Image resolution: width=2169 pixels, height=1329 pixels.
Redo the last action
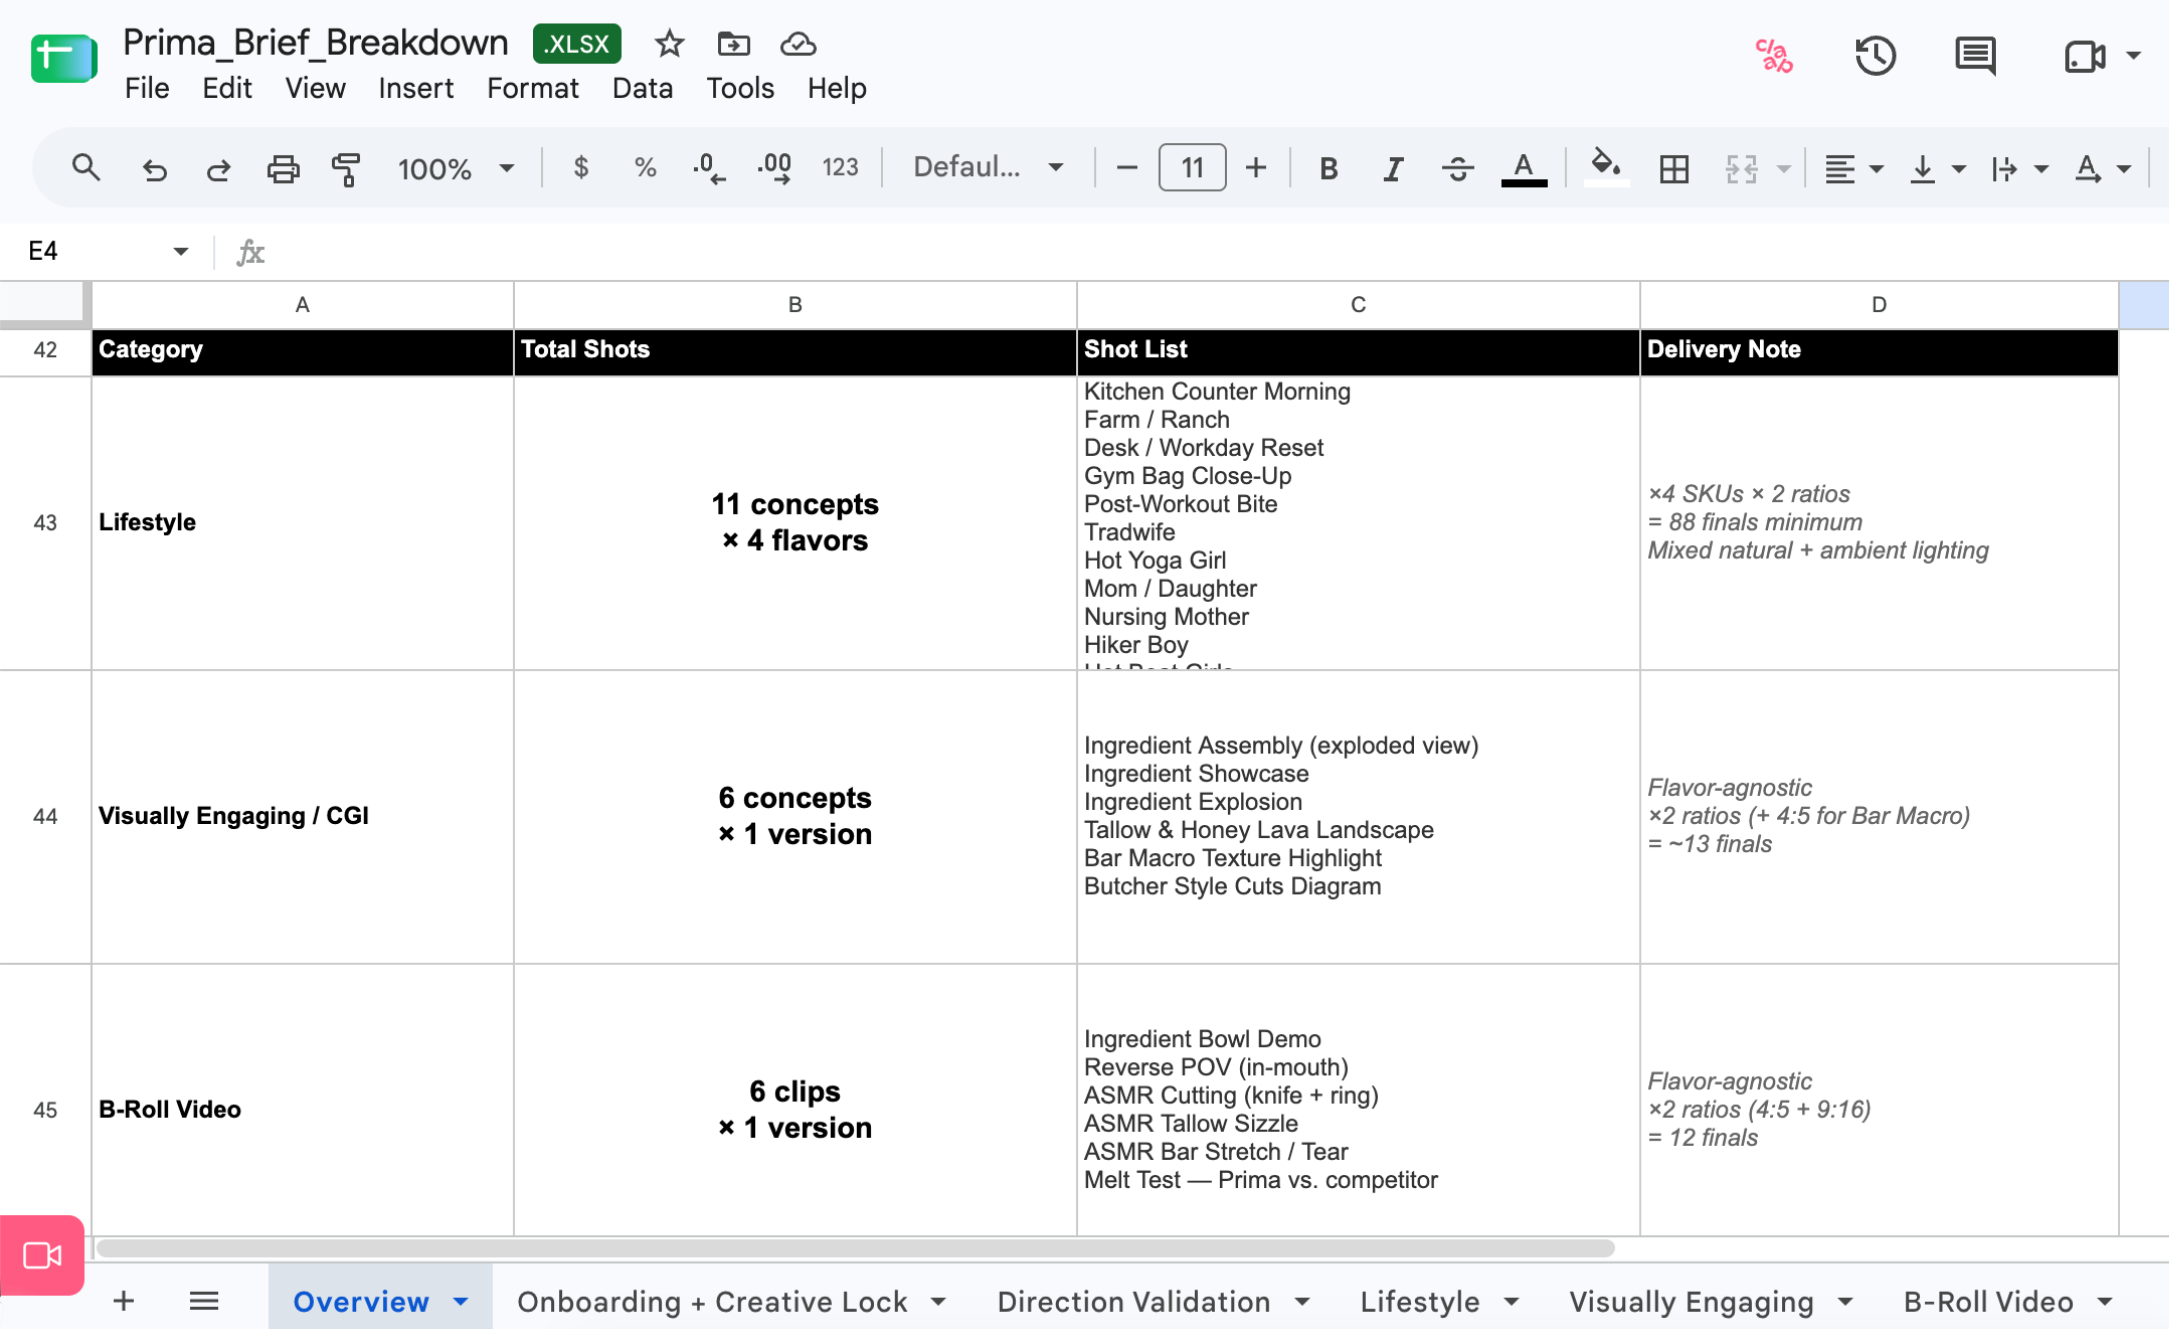pyautogui.click(x=218, y=168)
